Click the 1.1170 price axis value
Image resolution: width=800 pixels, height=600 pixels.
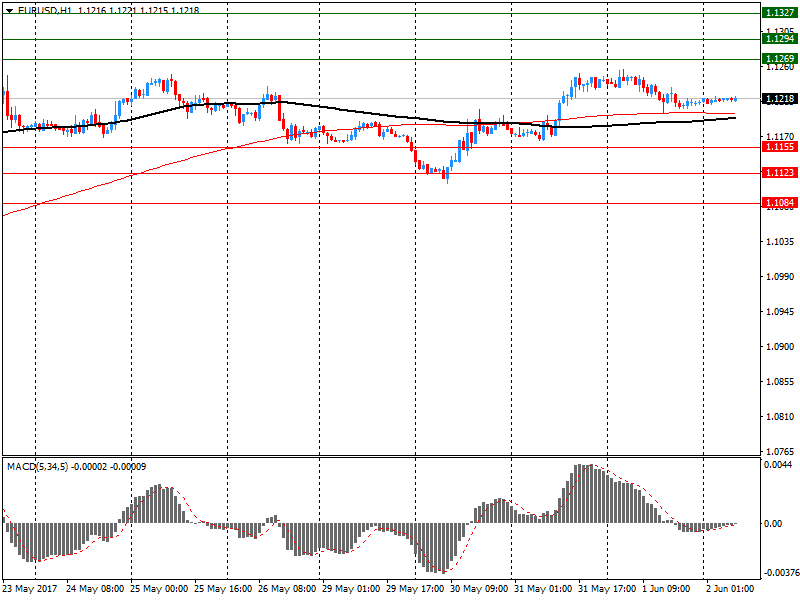click(780, 136)
